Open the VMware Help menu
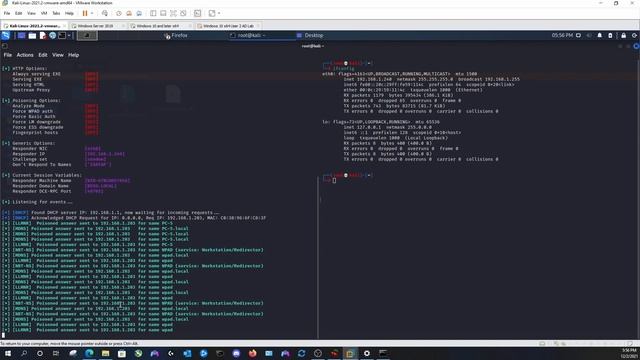 coord(69,13)
